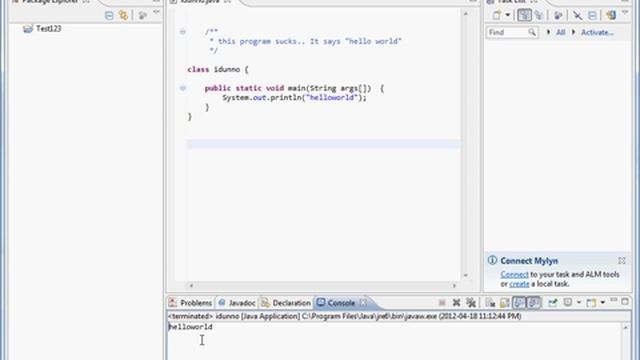Open Package Explorer view menu
Image resolution: width=640 pixels, height=360 pixels.
click(x=156, y=13)
